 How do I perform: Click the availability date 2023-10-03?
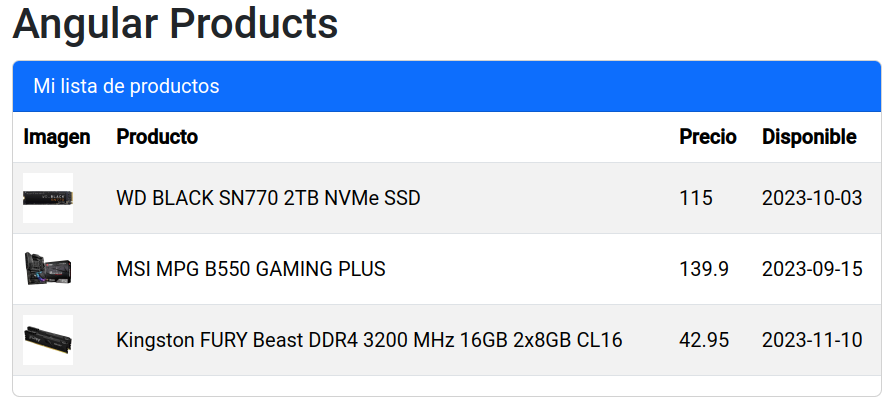tap(812, 198)
